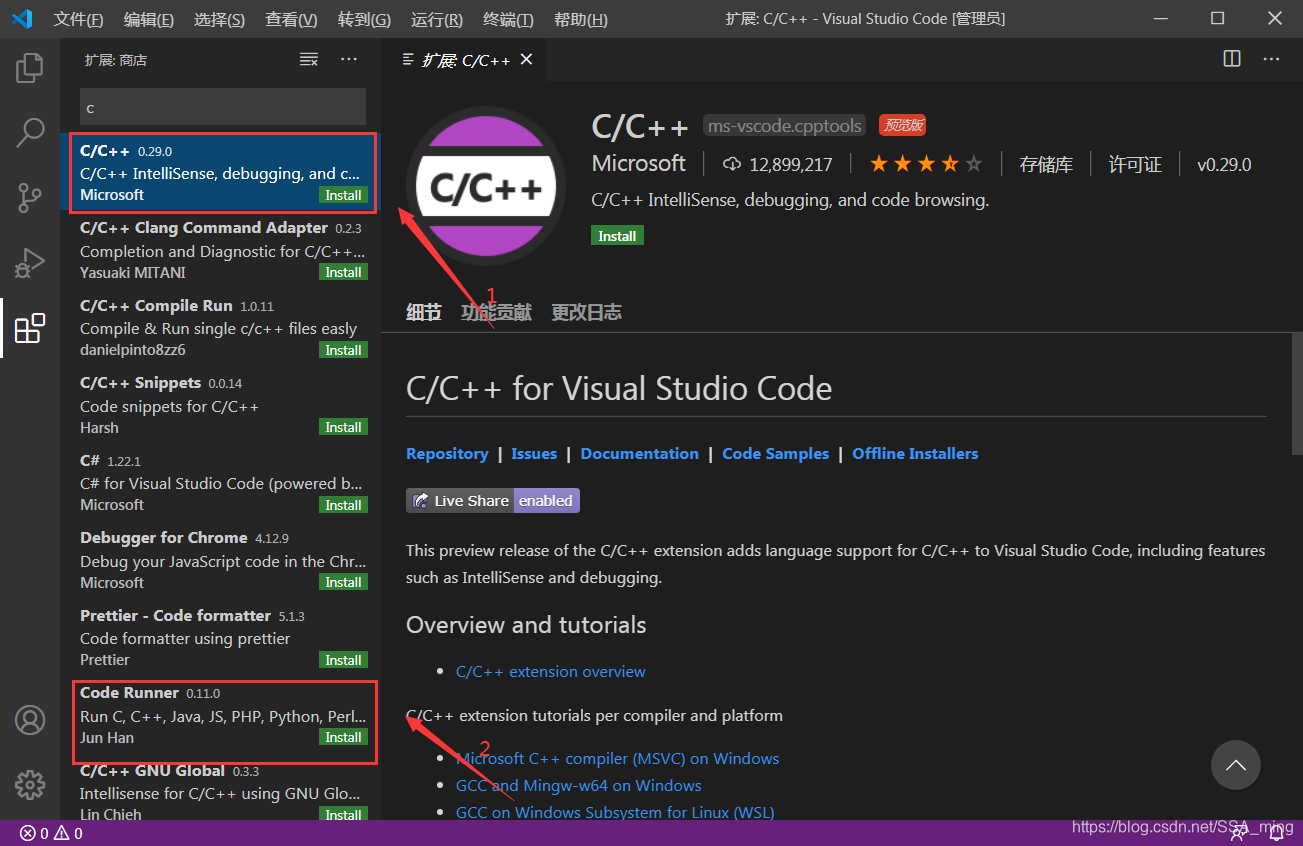The height and width of the screenshot is (846, 1303).
Task: Clear extensions search results icon
Action: [309, 60]
